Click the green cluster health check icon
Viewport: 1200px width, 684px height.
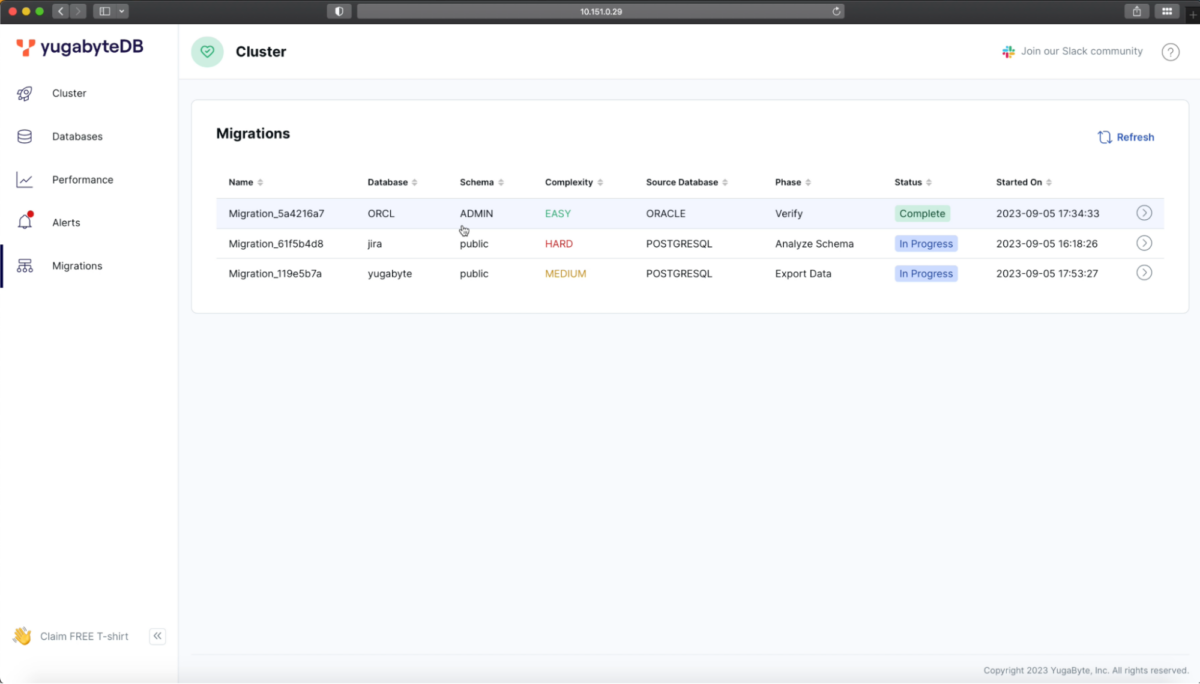click(x=207, y=51)
